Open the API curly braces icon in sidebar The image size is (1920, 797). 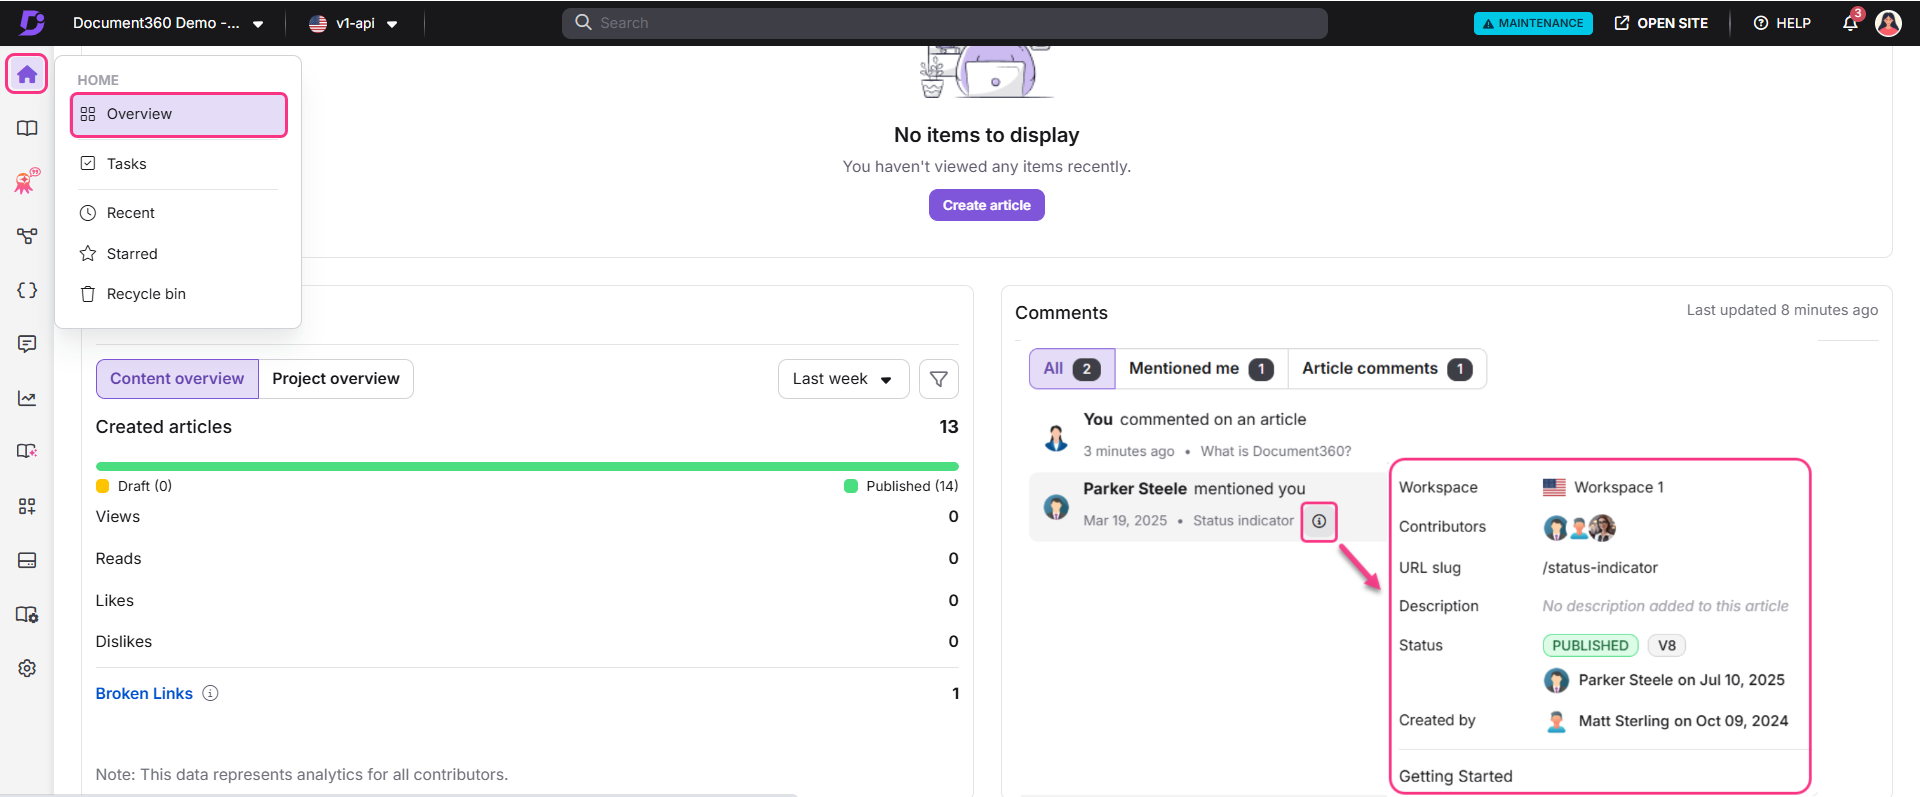click(27, 290)
